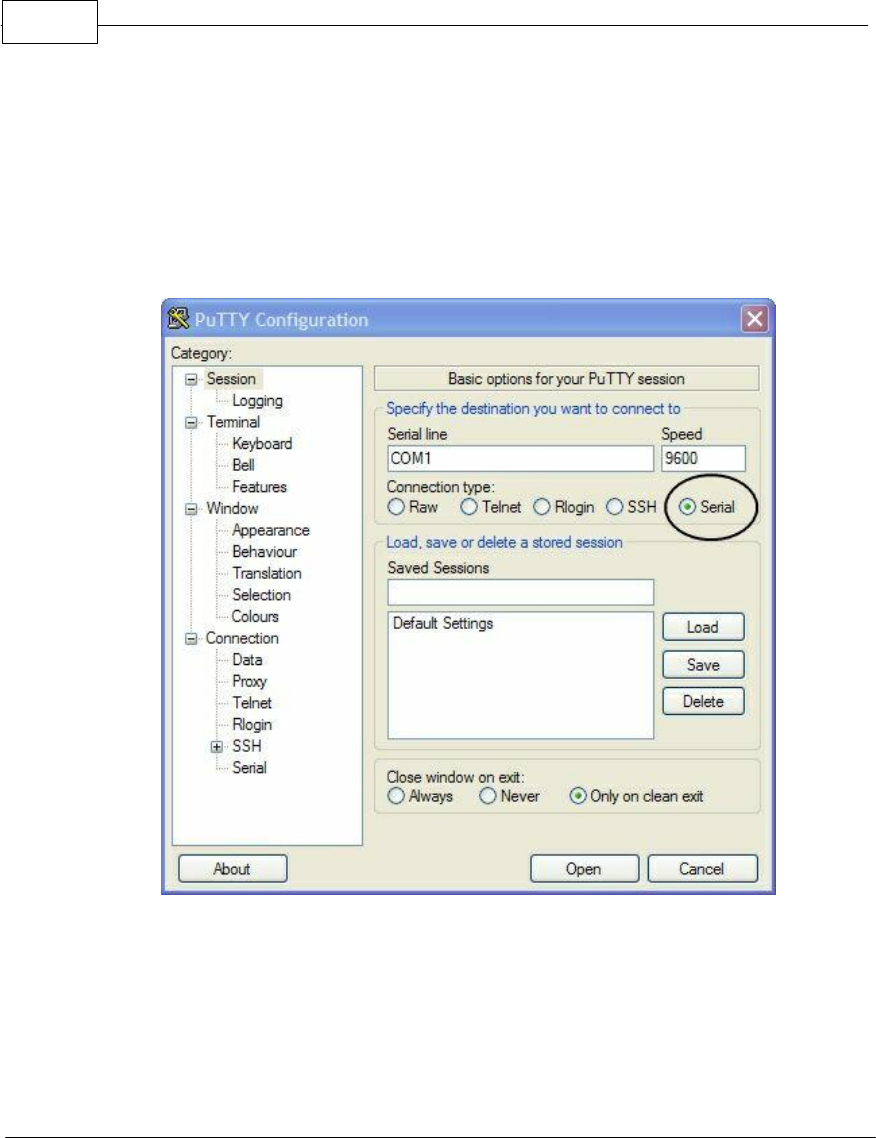Open the Behaviour category
This screenshot has width=876, height=1138.
coord(264,552)
